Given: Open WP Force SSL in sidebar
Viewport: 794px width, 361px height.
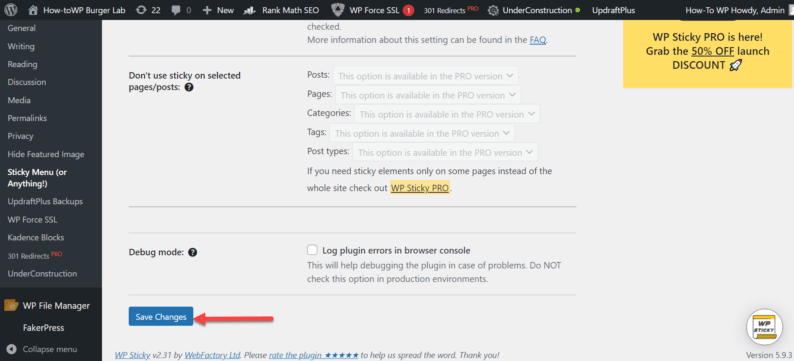Looking at the screenshot, I should (32, 220).
